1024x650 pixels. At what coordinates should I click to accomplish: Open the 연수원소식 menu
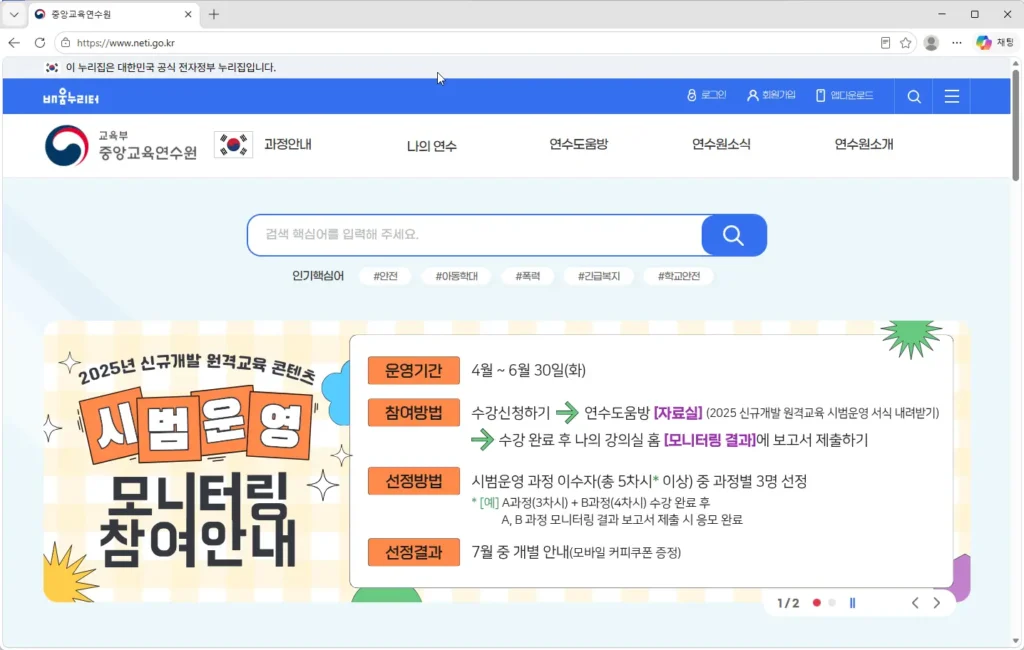coord(721,144)
